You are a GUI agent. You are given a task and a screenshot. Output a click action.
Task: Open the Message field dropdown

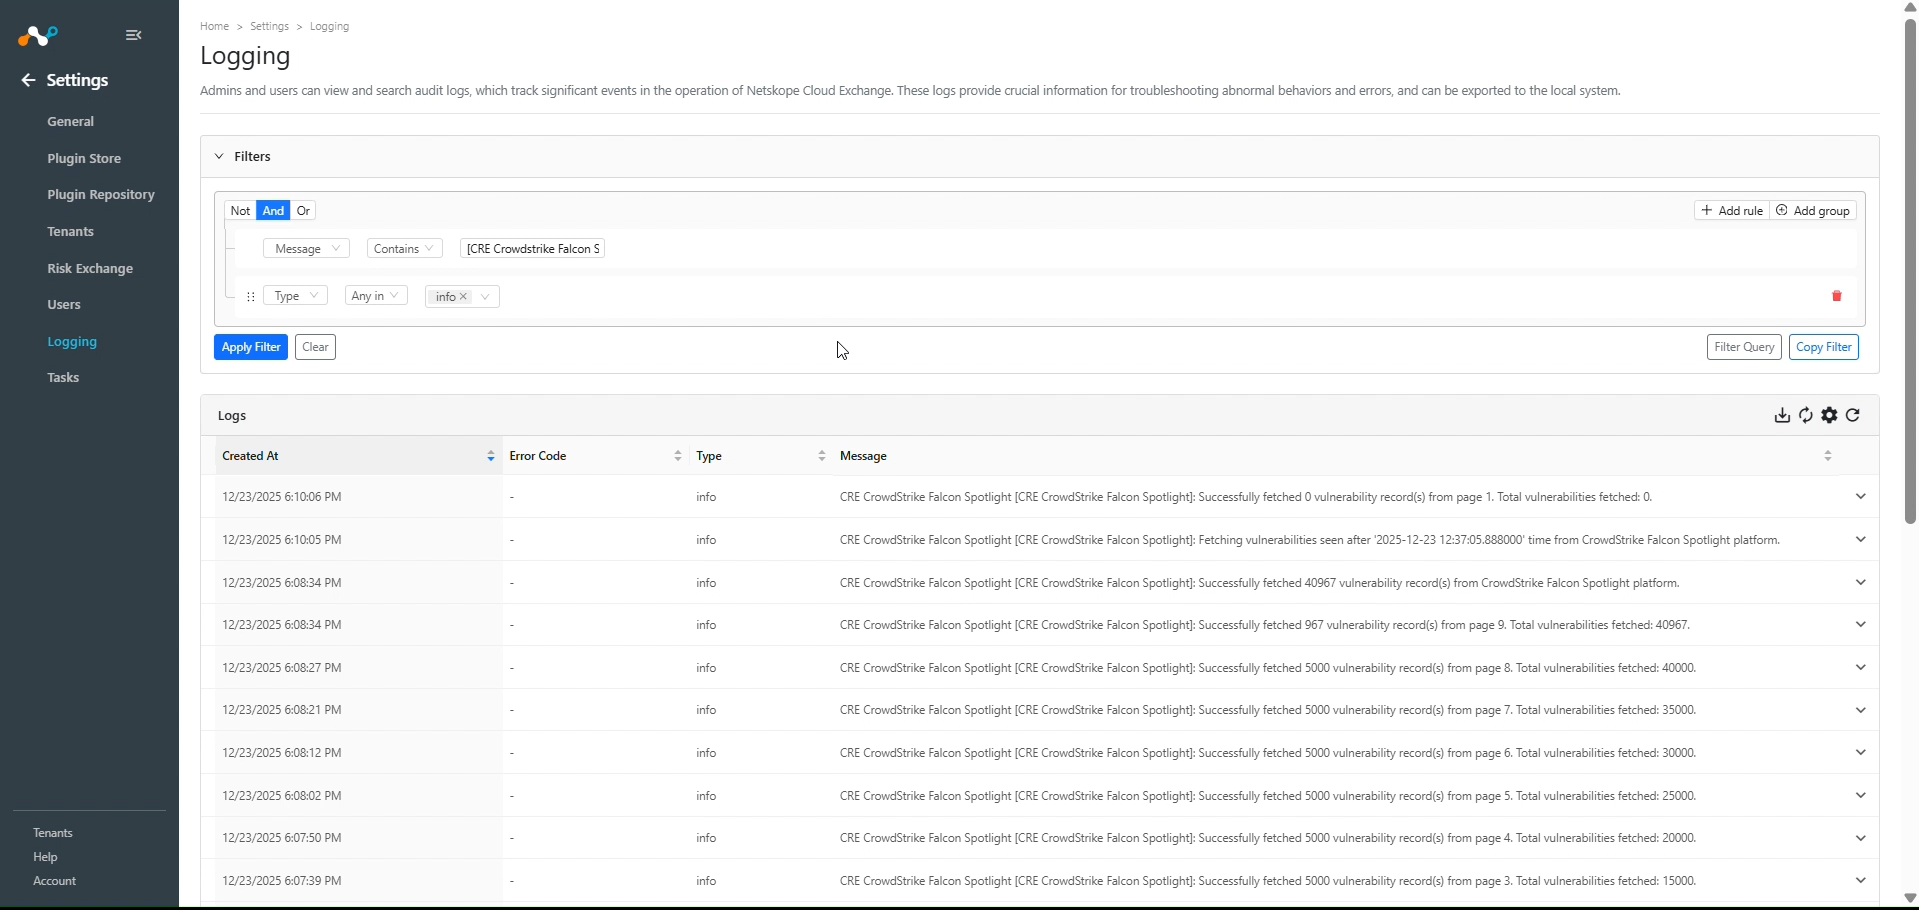coord(306,249)
